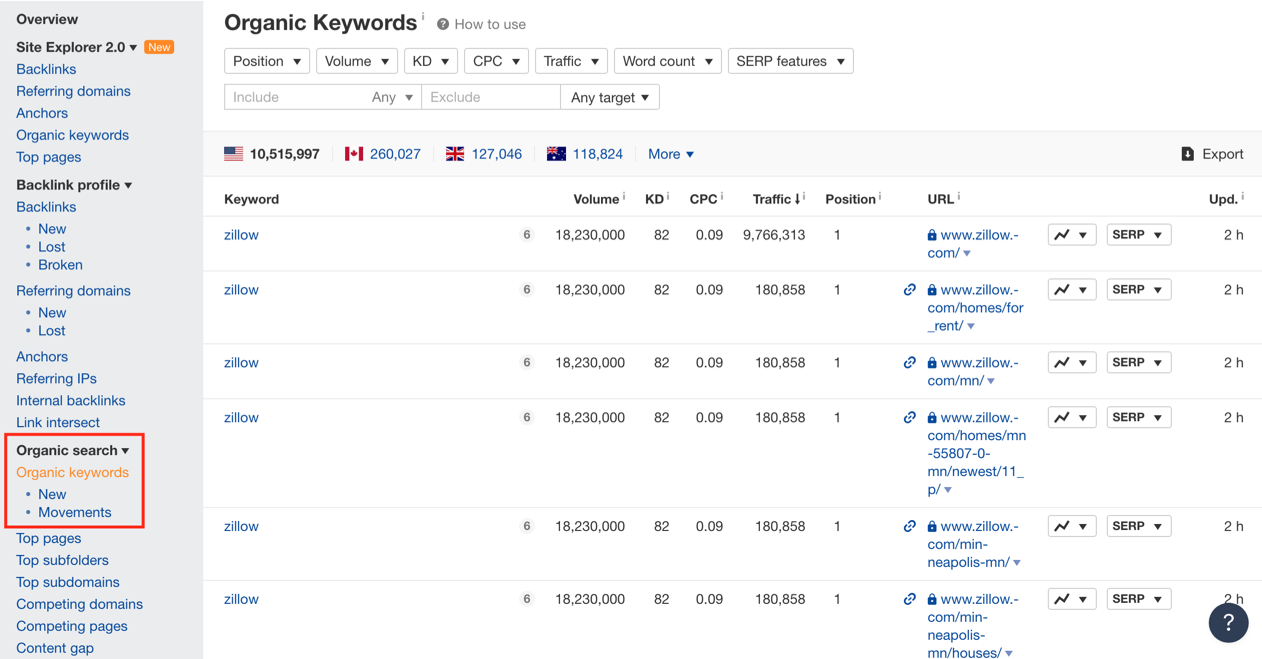
Task: Click the help question mark bubble
Action: click(x=1228, y=622)
